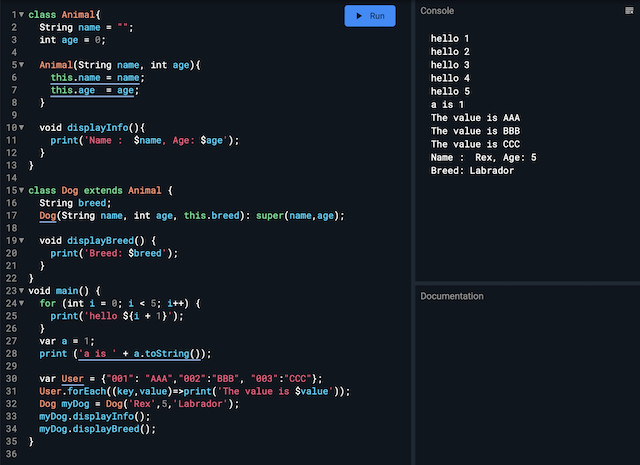640x465 pixels.
Task: Click 'breed' field on line 16
Action: click(x=92, y=203)
